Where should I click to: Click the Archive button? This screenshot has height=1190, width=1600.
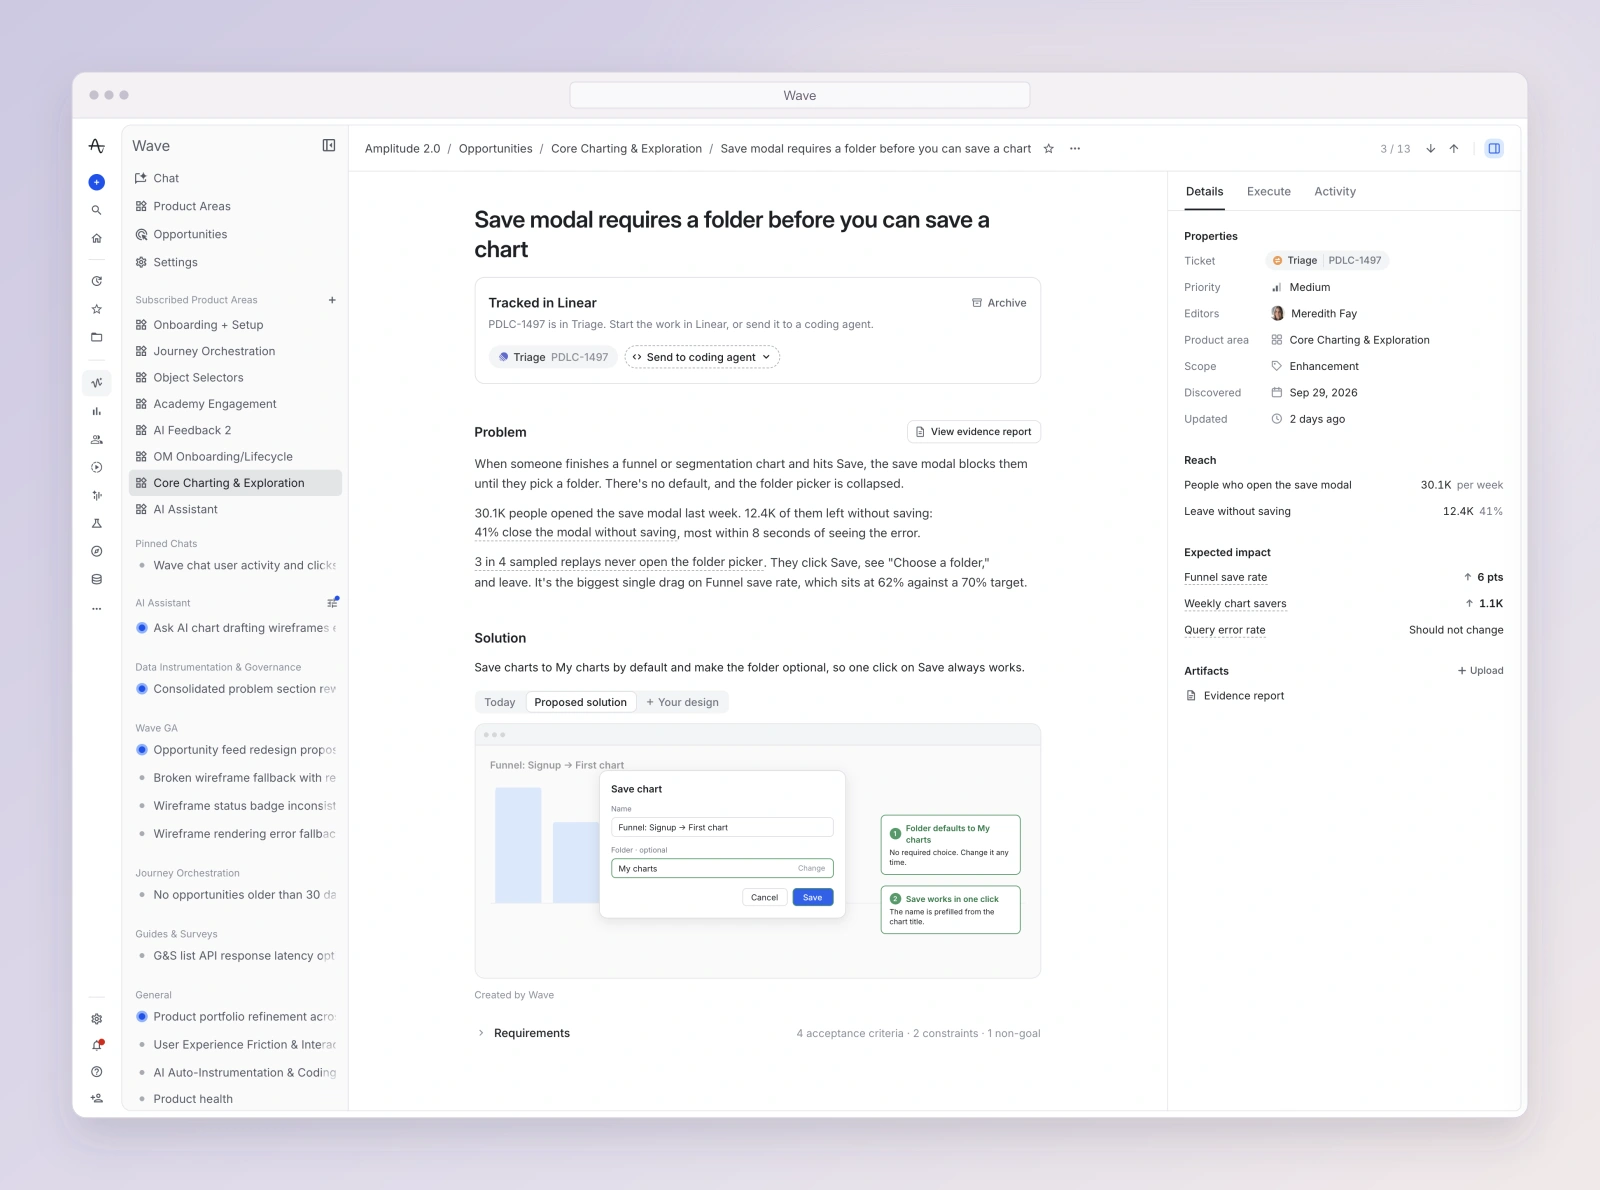point(999,303)
